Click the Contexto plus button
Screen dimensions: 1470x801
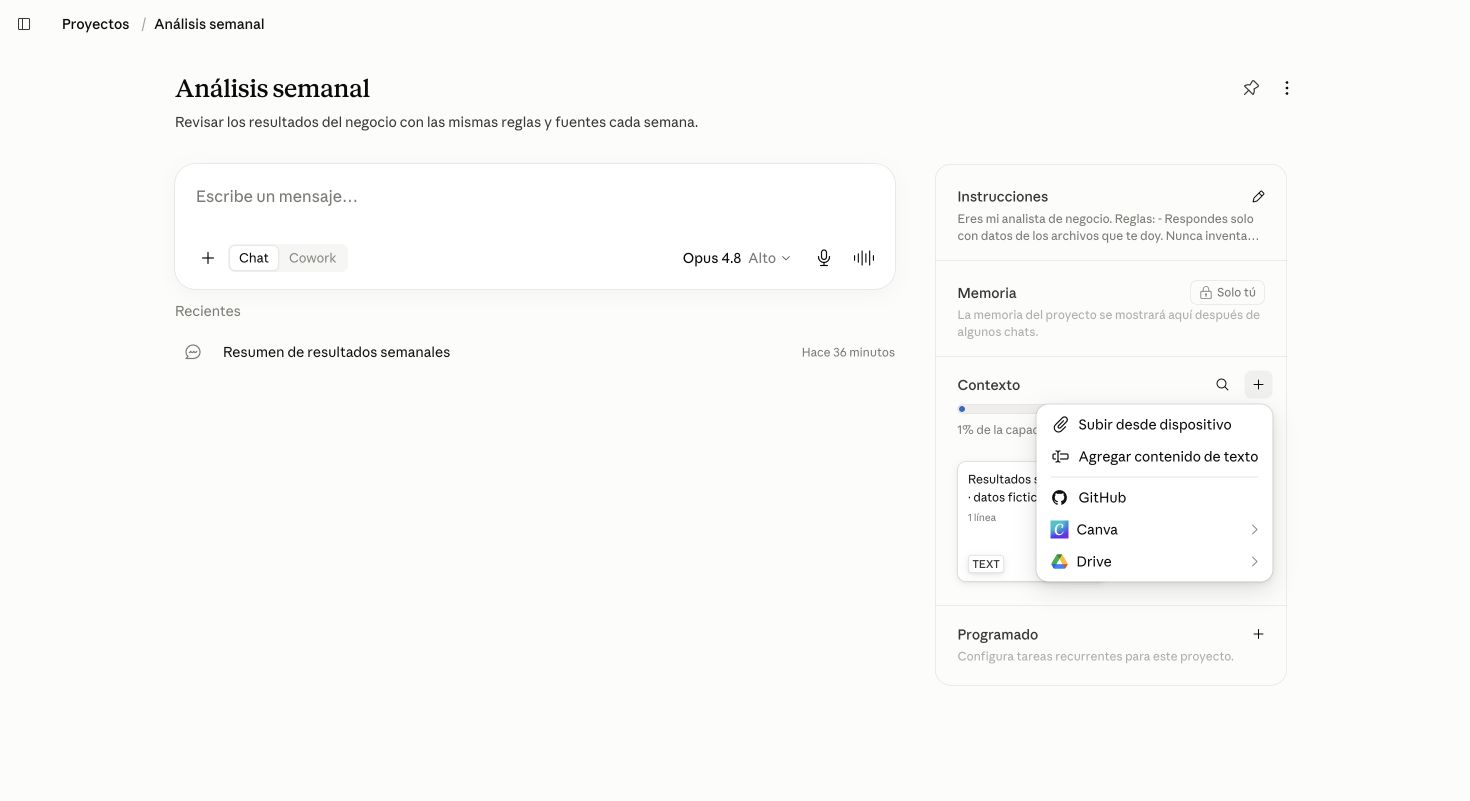coord(1258,385)
